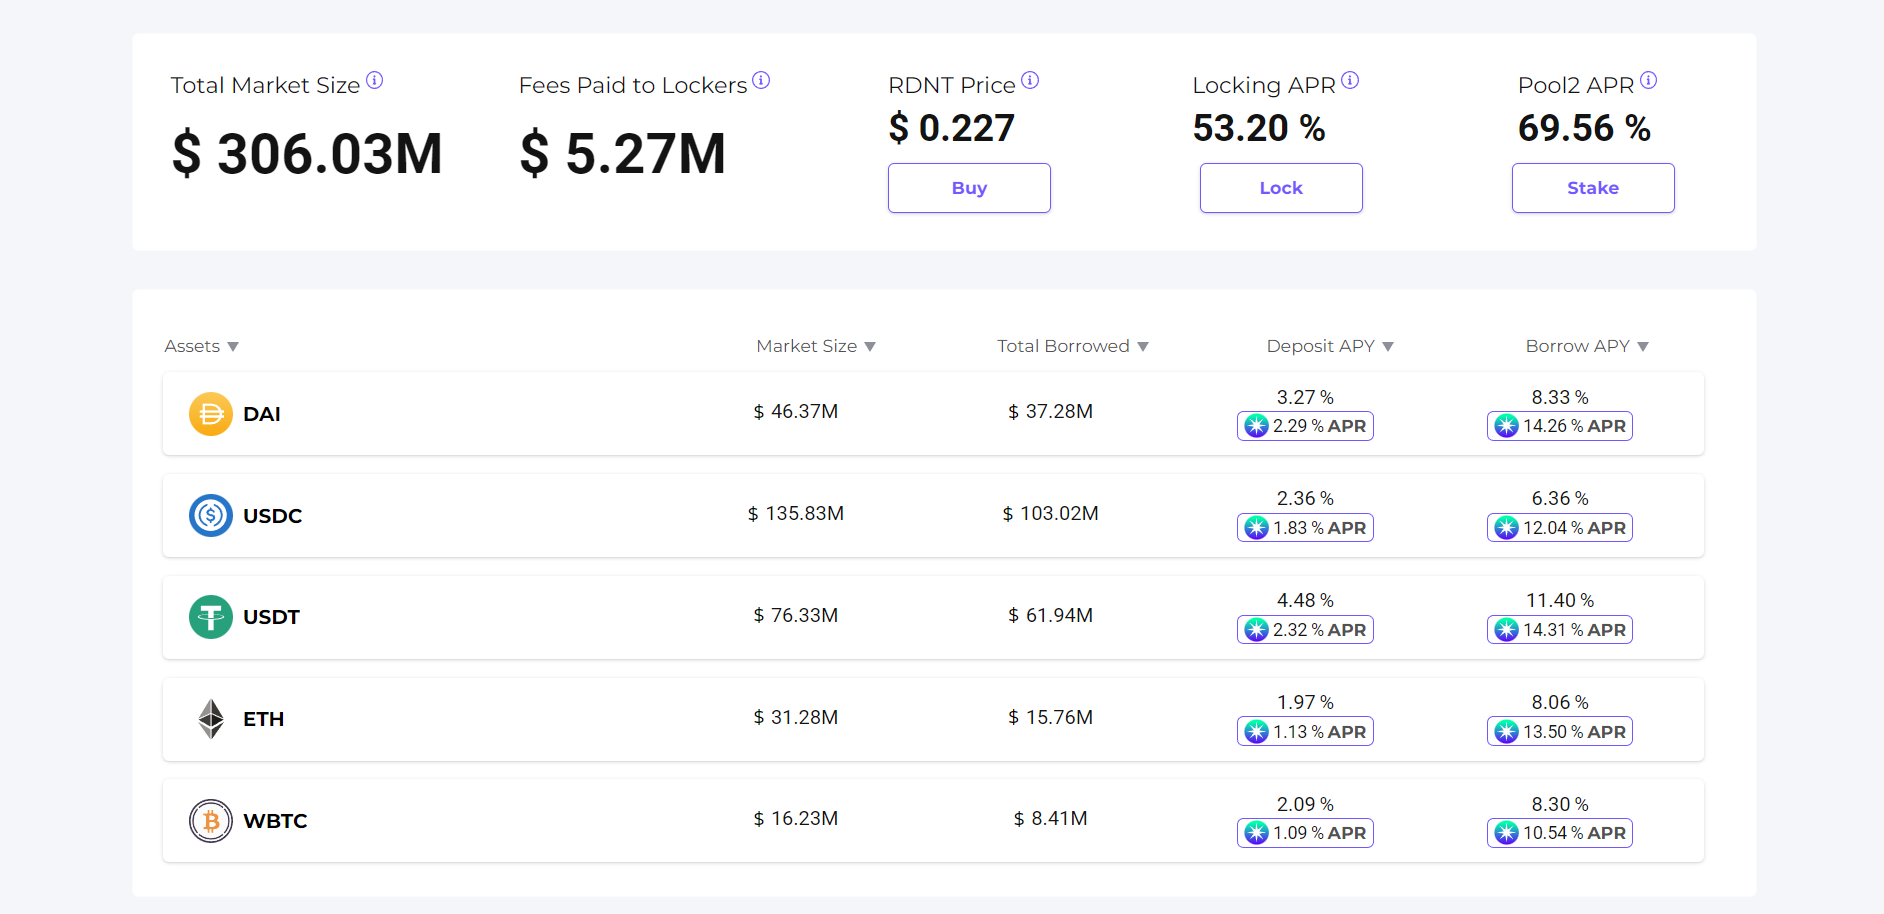The image size is (1884, 914).
Task: Click the 69.56 % Pool2 APR value
Action: [1584, 128]
